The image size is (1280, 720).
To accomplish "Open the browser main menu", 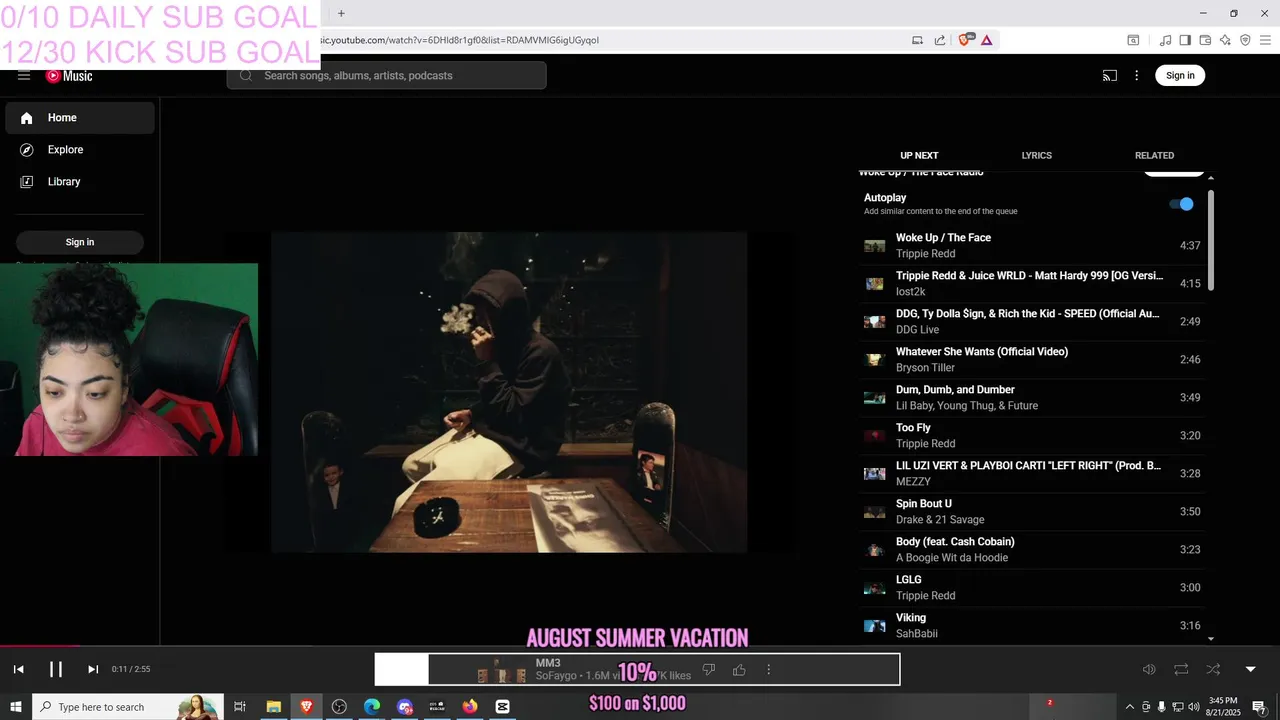I will coord(1265,40).
